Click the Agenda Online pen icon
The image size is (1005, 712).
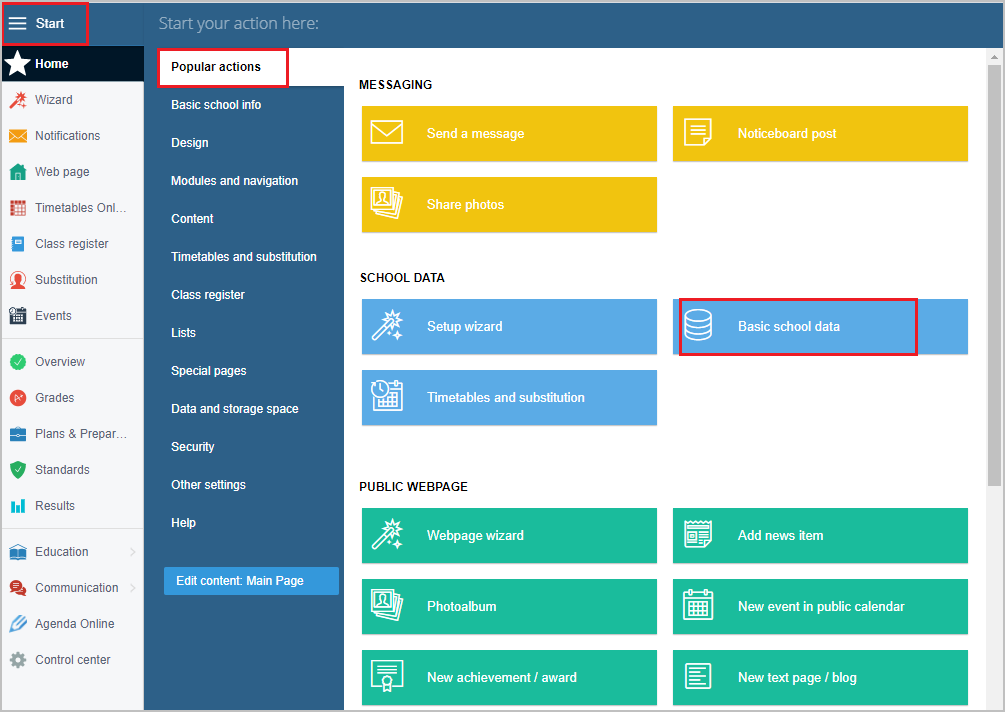(18, 624)
